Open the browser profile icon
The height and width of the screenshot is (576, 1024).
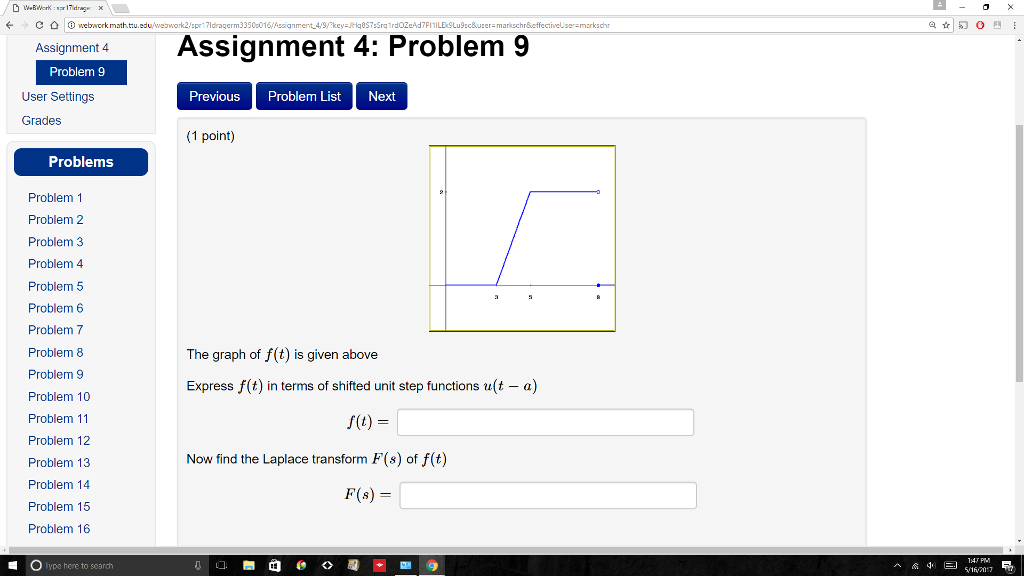click(998, 25)
